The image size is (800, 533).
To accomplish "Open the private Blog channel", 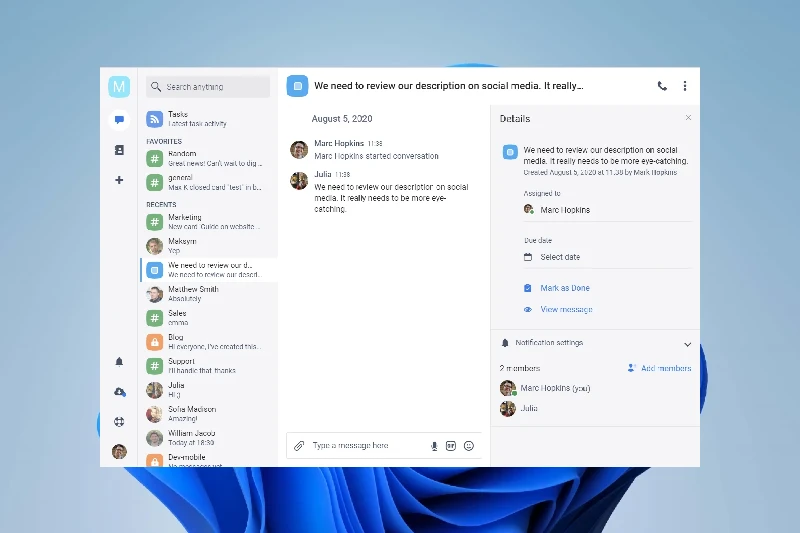I will 209,342.
